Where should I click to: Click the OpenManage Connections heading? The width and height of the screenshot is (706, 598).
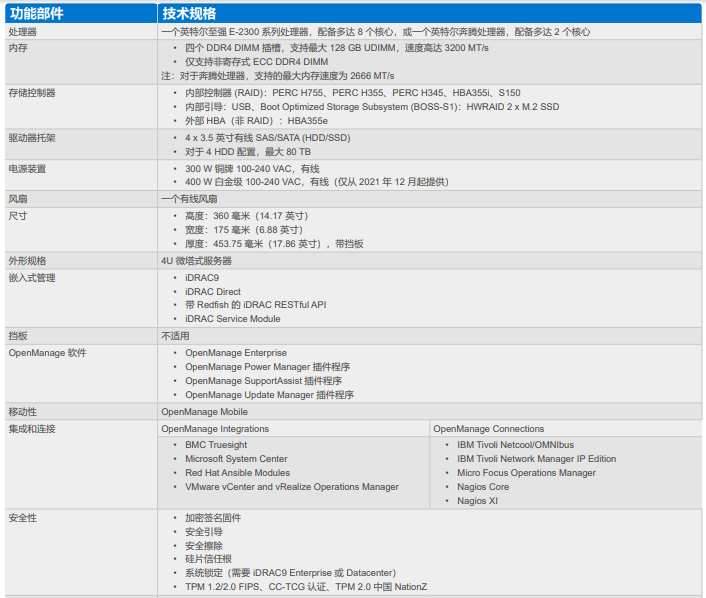coord(489,429)
